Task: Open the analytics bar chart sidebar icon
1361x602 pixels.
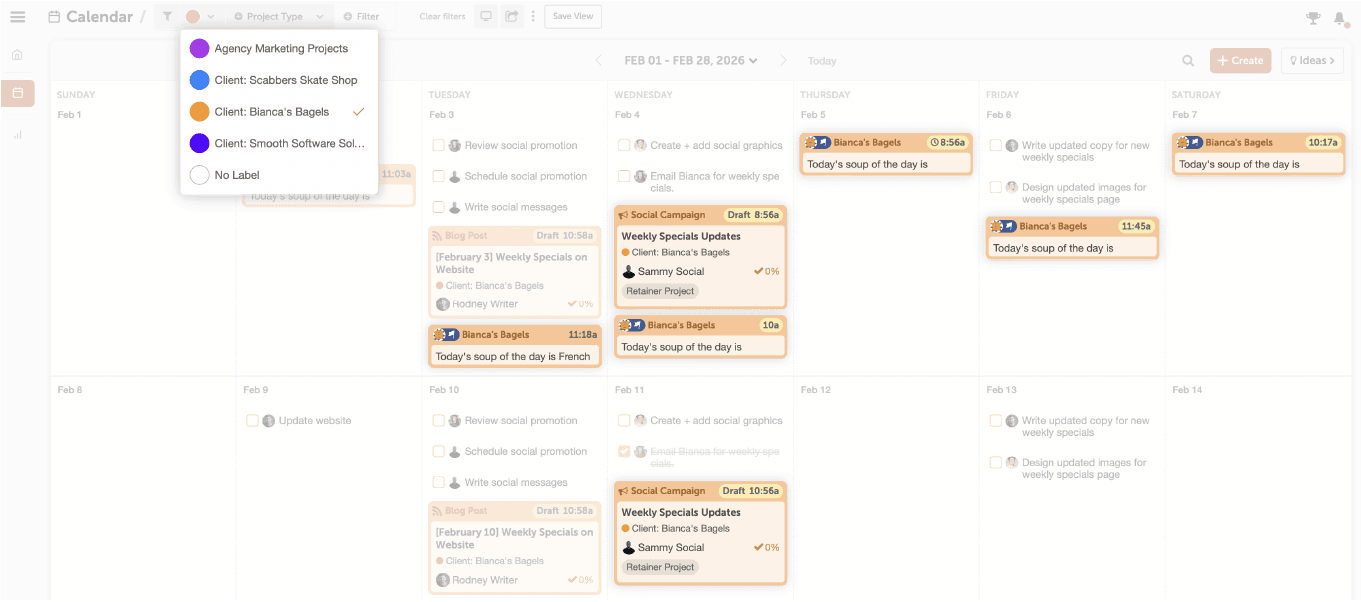Action: 17,134
